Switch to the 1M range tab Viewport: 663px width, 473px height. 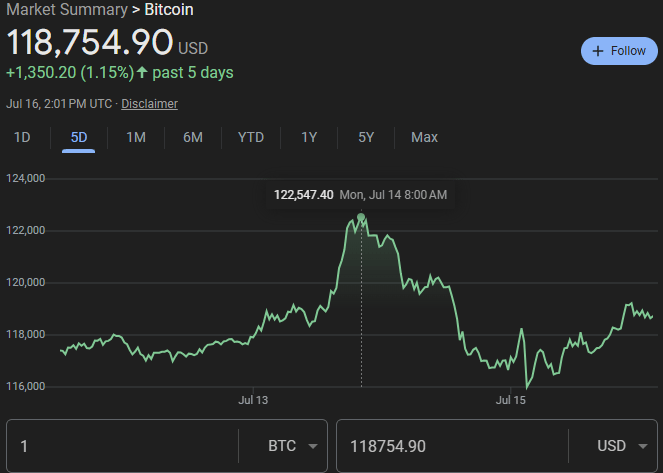pos(136,137)
